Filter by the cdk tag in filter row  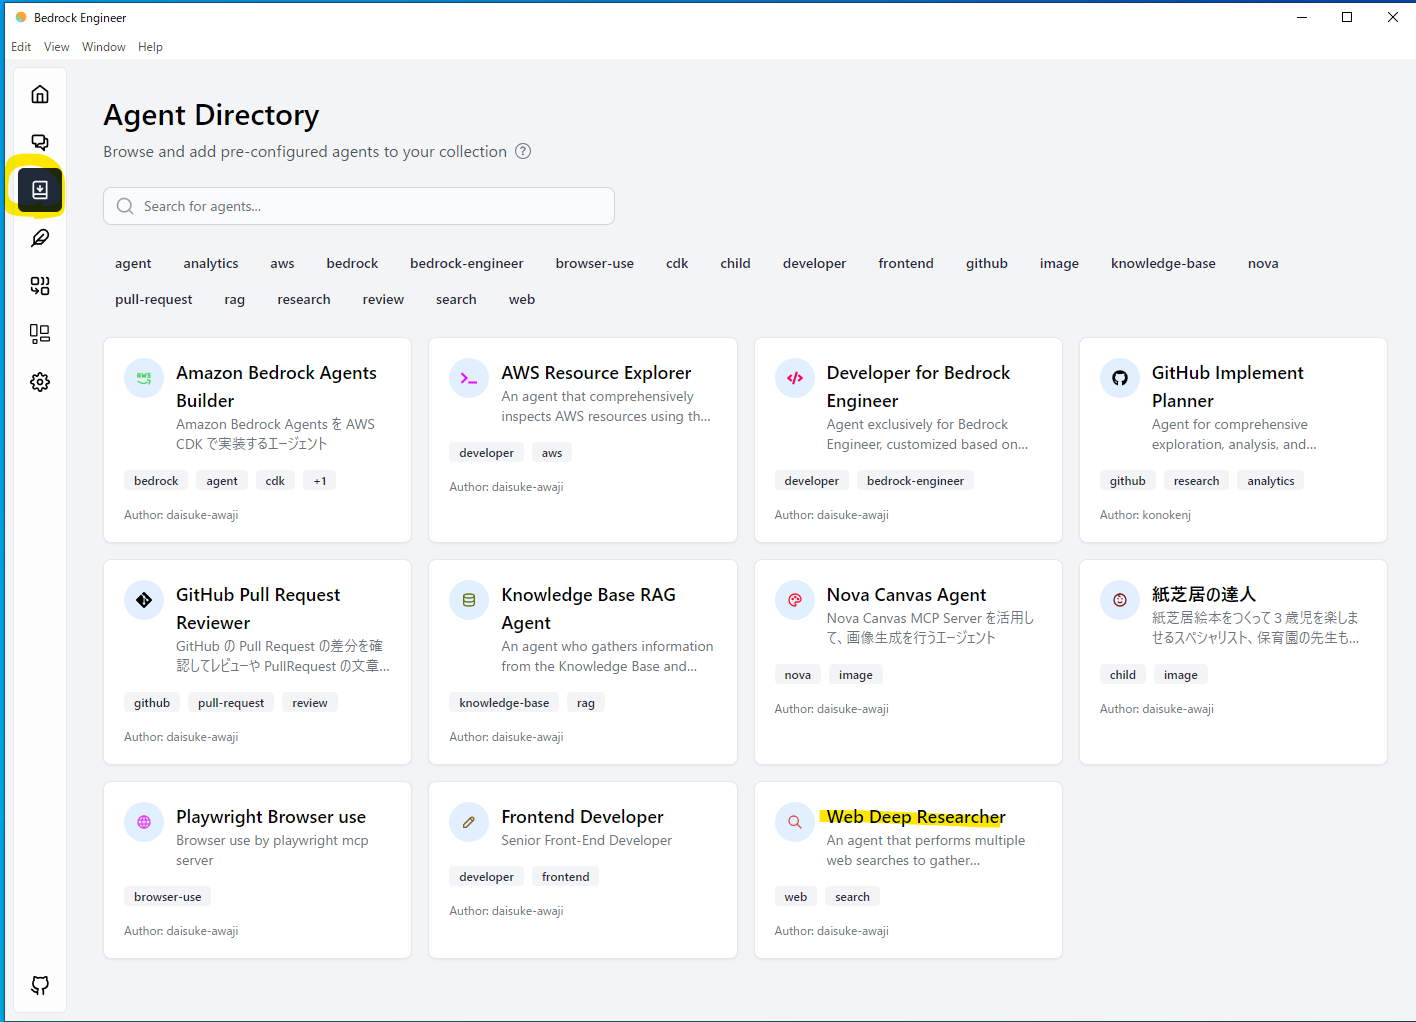[677, 264]
